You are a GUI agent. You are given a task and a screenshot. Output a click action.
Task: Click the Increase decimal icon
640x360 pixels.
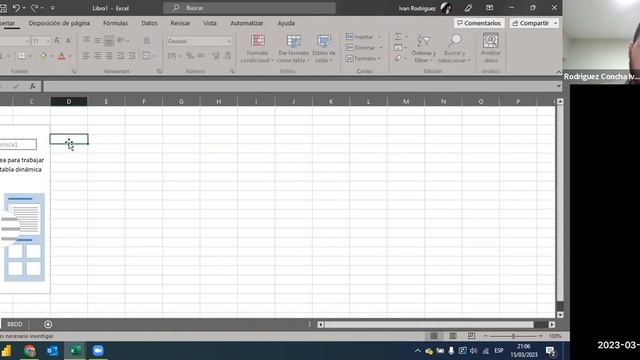[216, 56]
